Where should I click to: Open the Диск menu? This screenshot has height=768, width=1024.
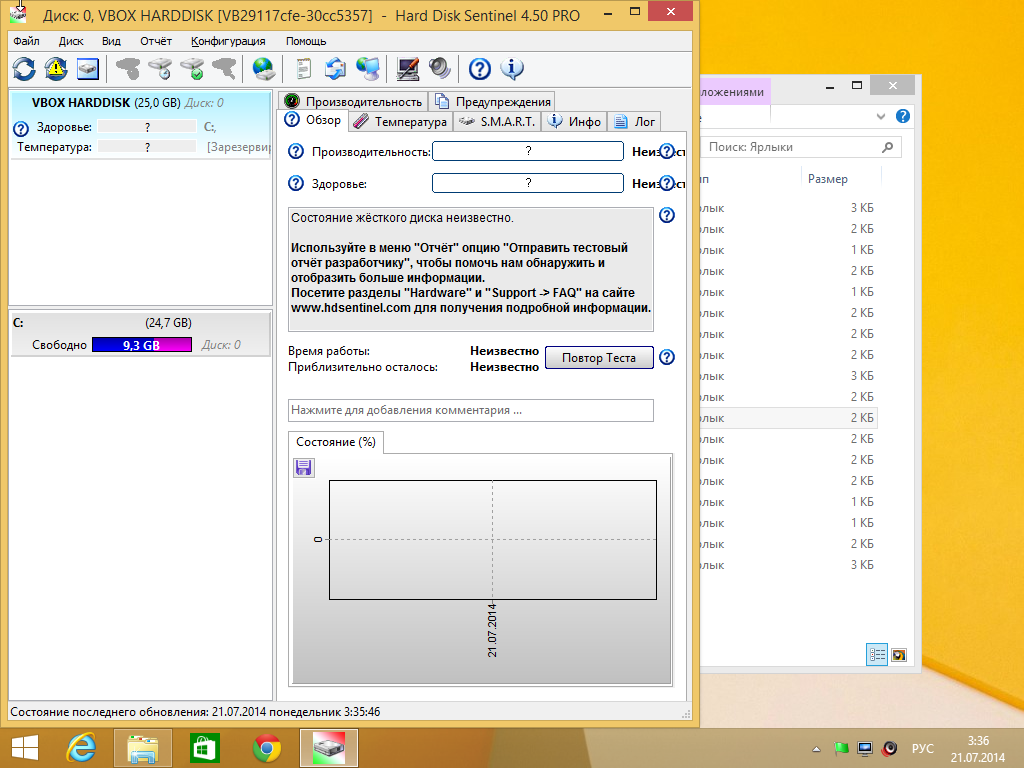71,41
